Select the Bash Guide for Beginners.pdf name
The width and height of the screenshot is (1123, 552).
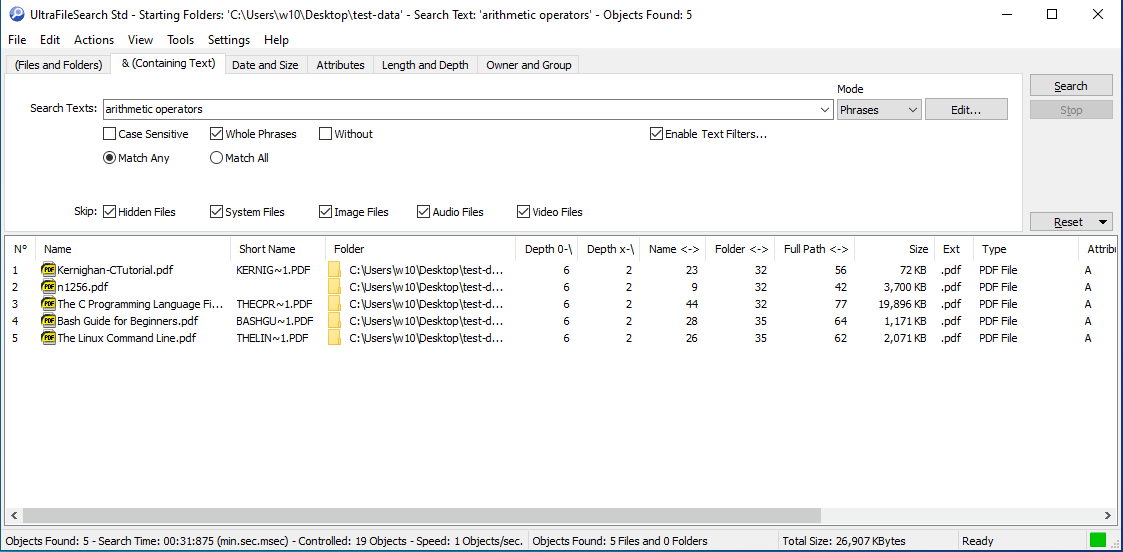[x=127, y=321]
